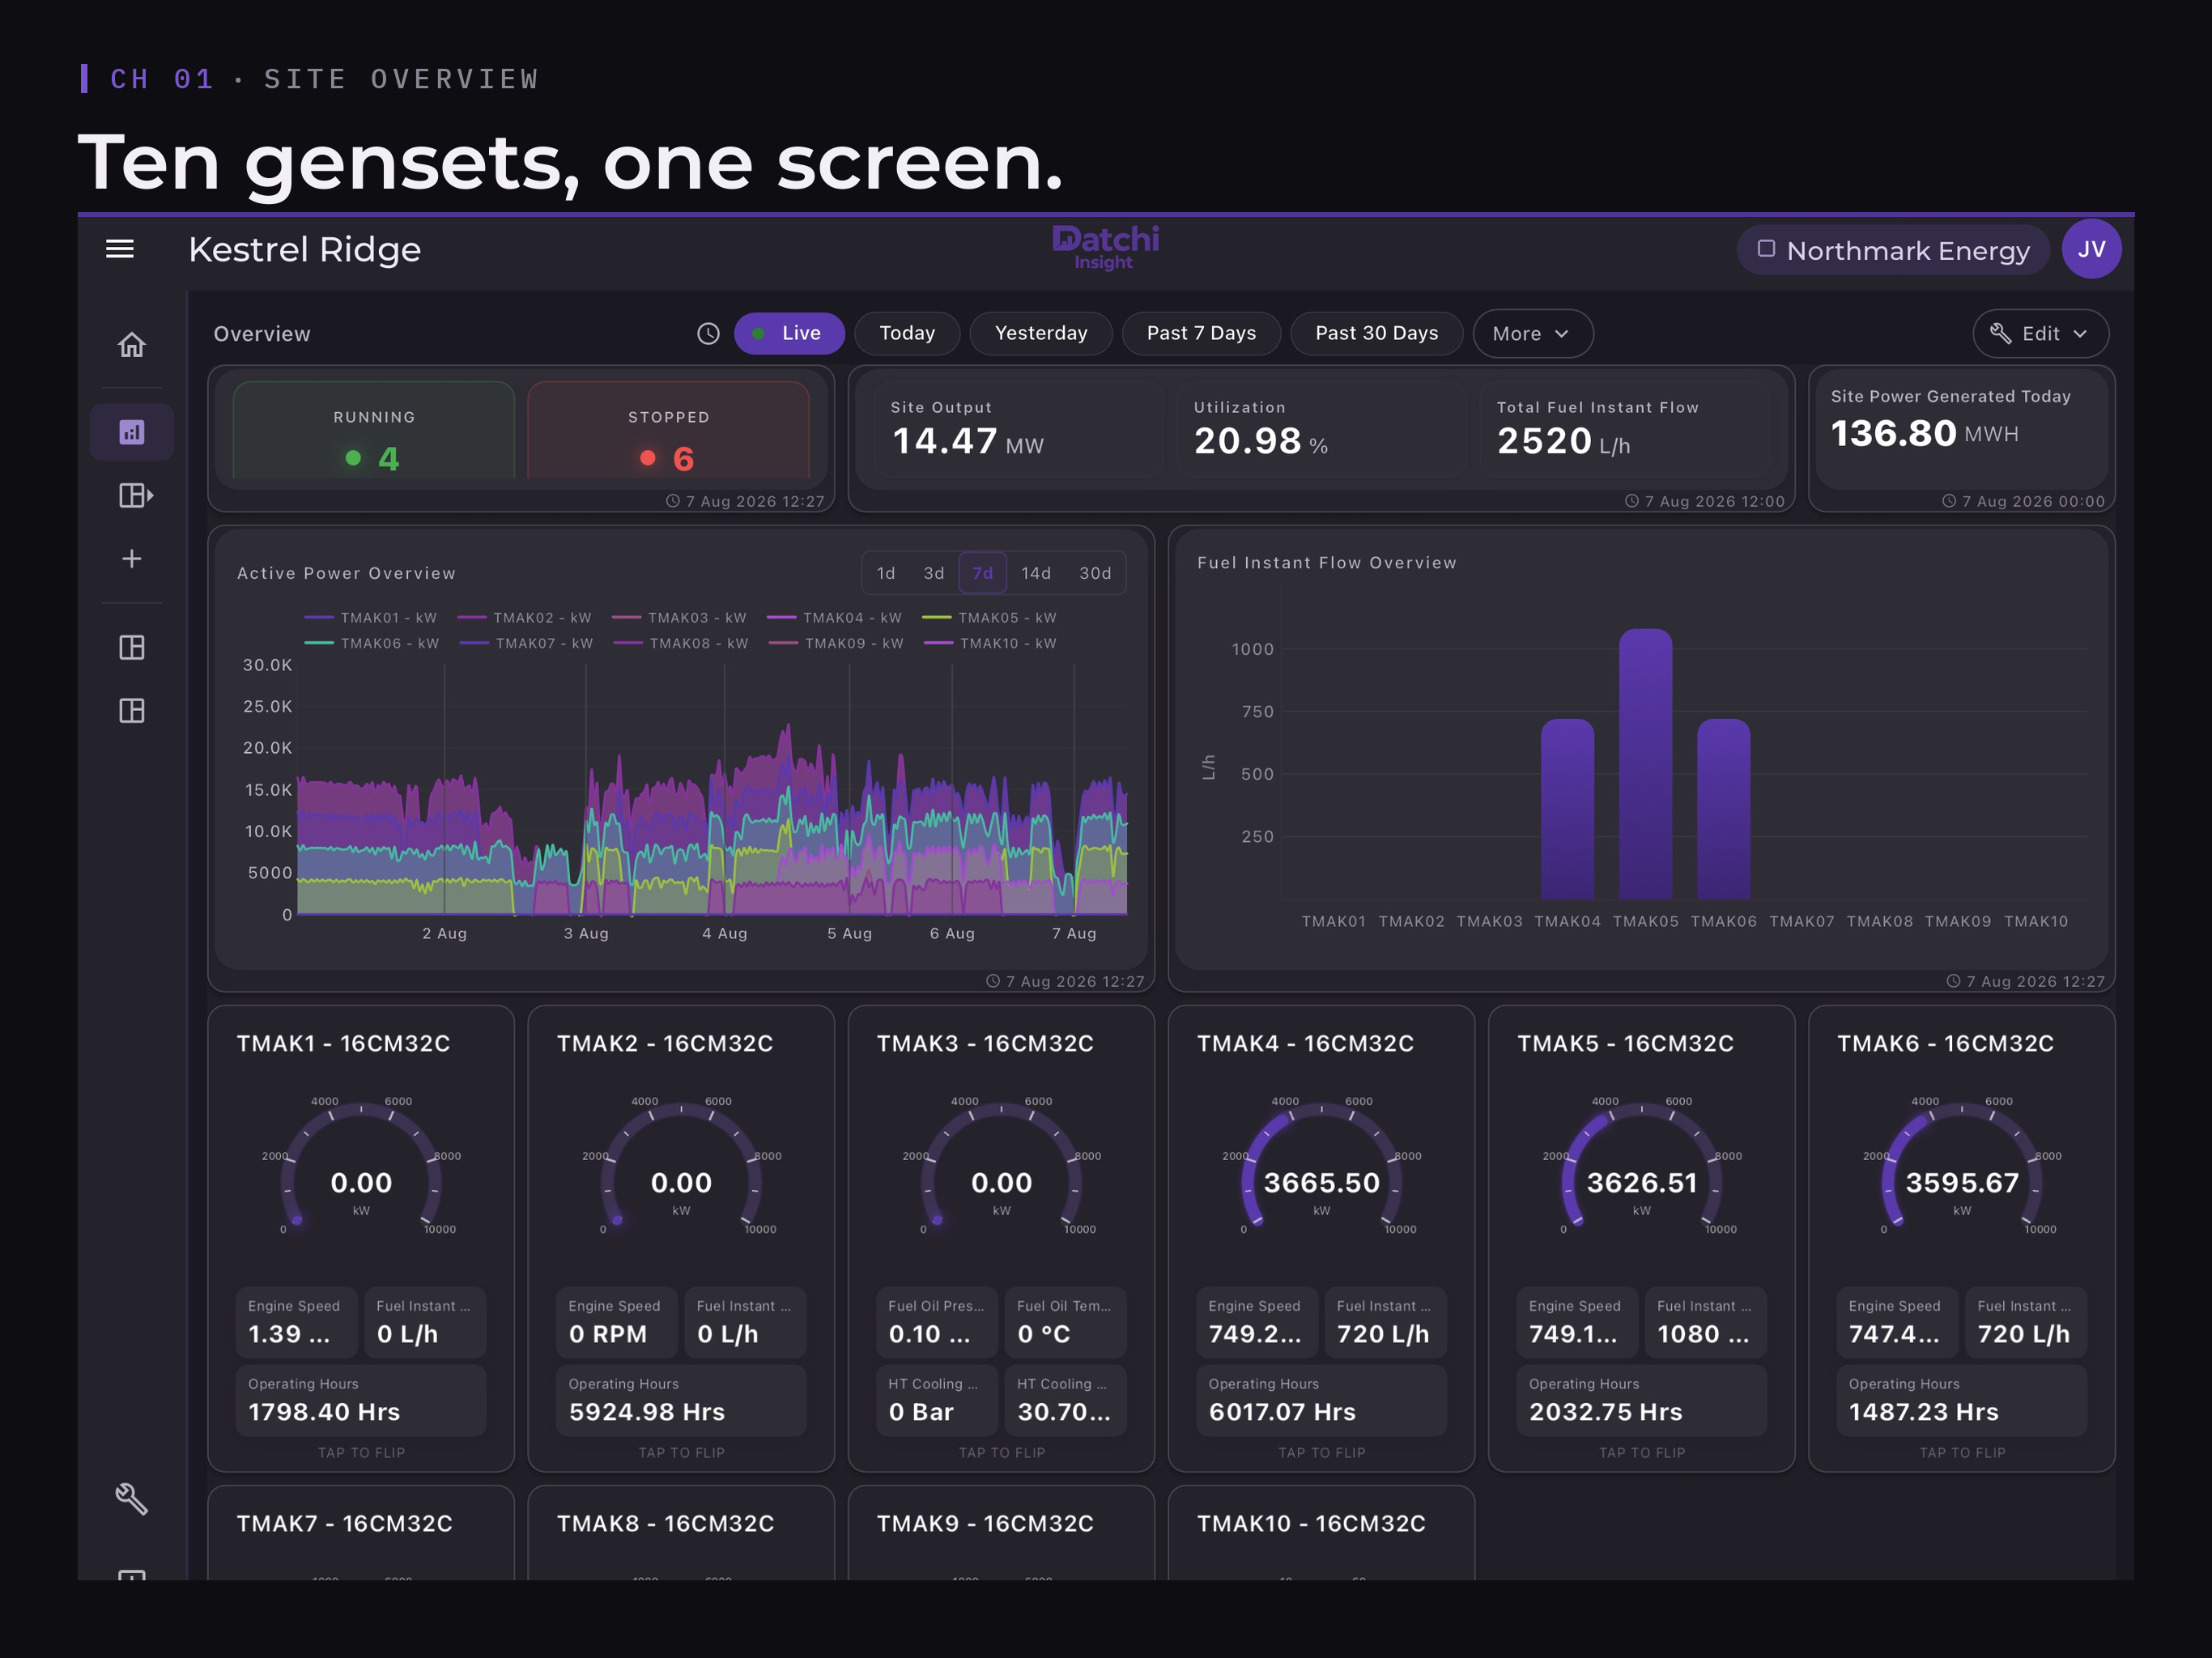This screenshot has width=2212, height=1658.
Task: Select the dashboard chart sidebar icon
Action: point(132,432)
